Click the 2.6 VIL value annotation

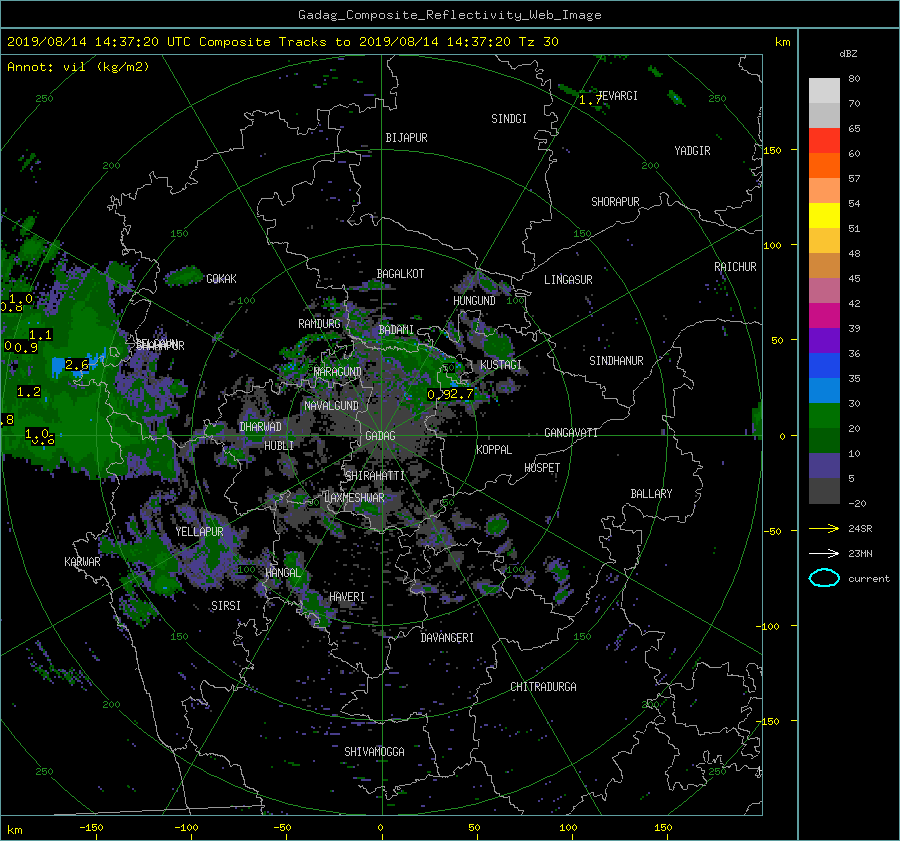point(76,365)
